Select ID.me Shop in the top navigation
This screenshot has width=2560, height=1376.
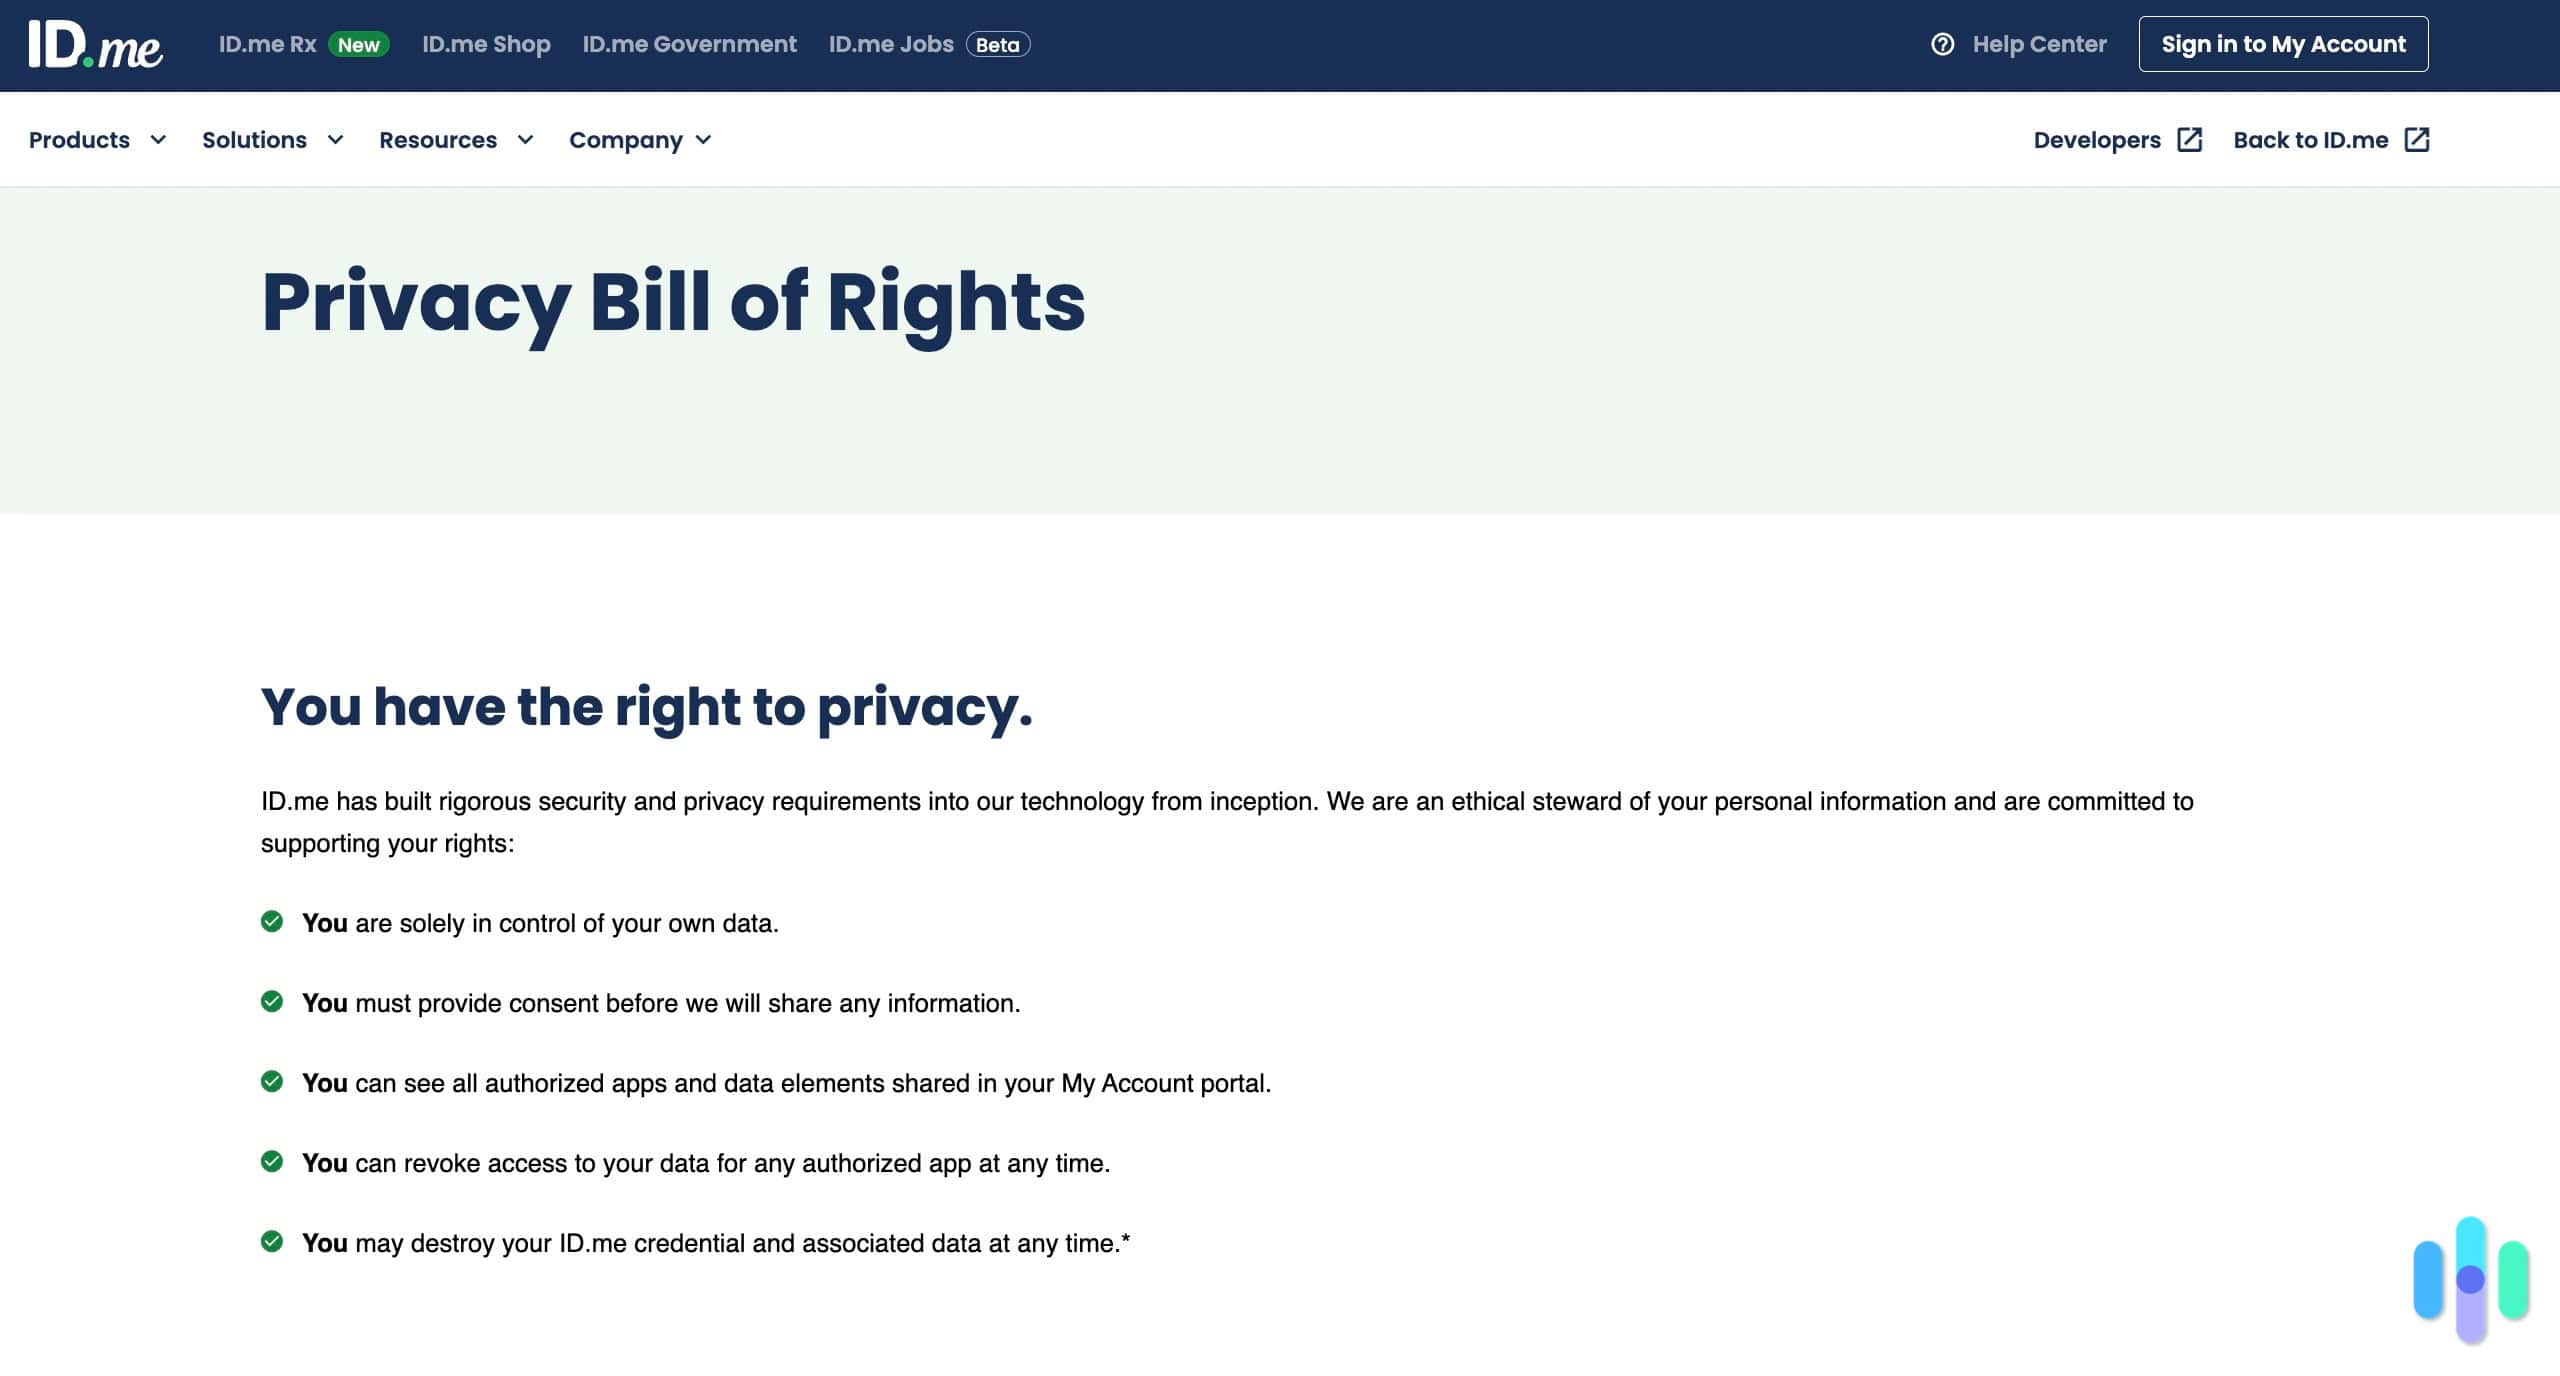[487, 44]
